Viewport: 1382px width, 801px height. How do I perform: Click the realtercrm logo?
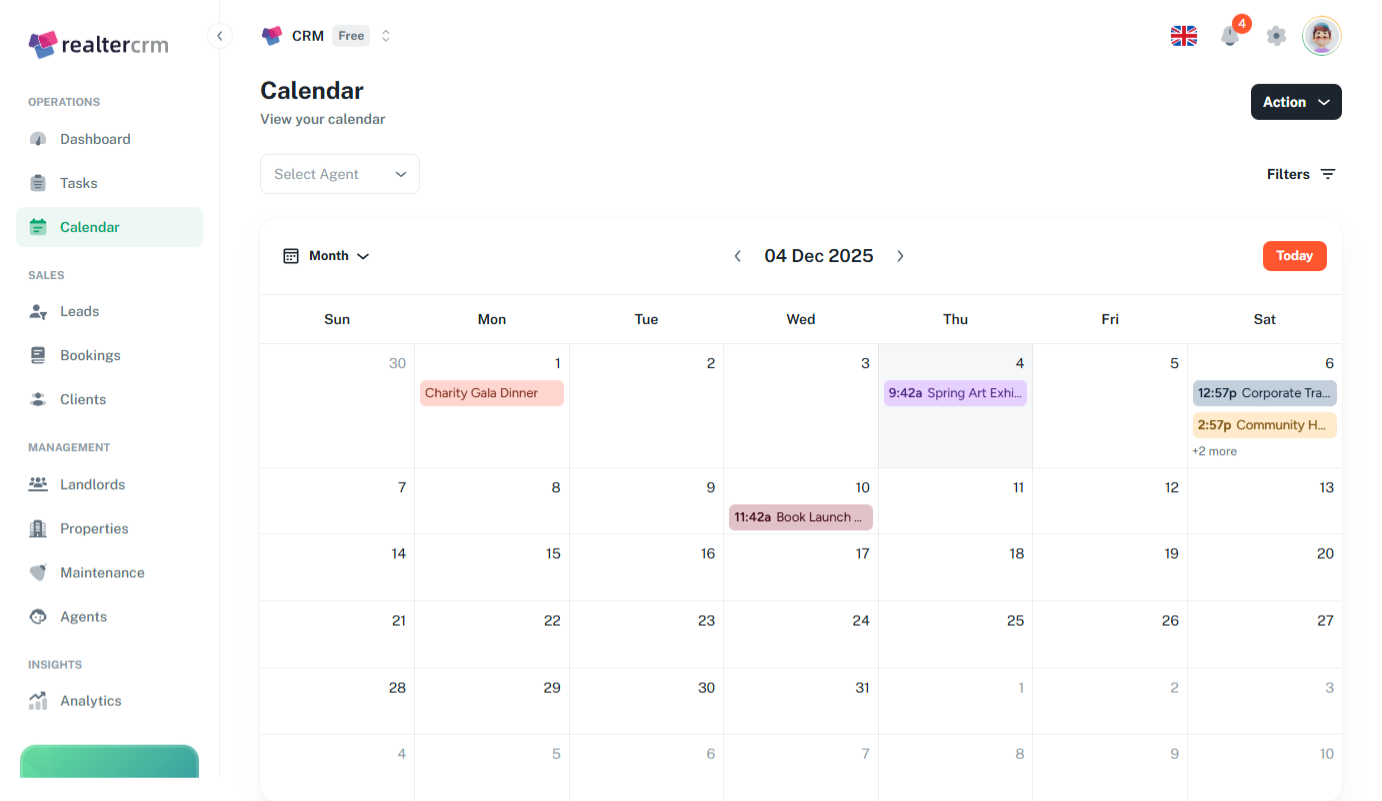(98, 44)
